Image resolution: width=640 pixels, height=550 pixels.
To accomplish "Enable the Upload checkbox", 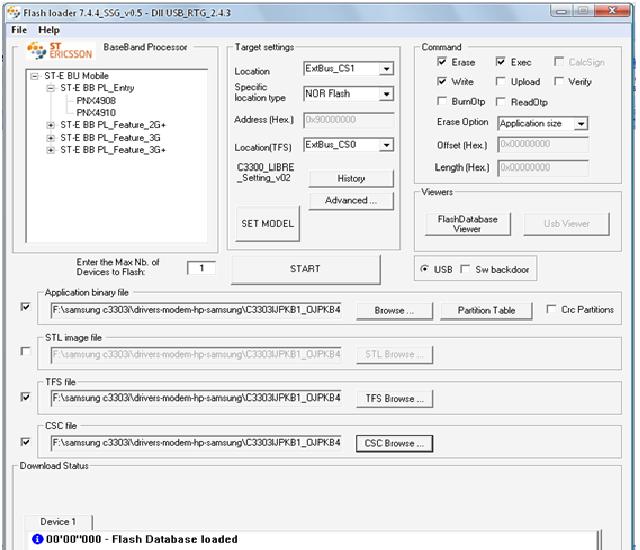I will pos(500,81).
